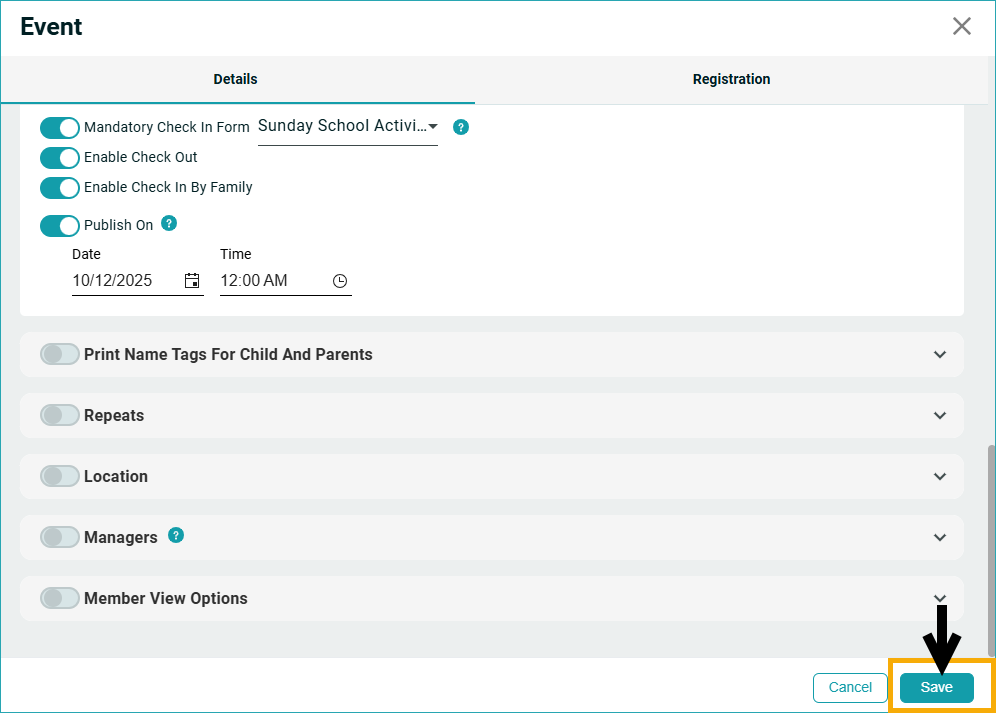This screenshot has width=996, height=713.
Task: Open the clock time picker icon
Action: click(340, 281)
